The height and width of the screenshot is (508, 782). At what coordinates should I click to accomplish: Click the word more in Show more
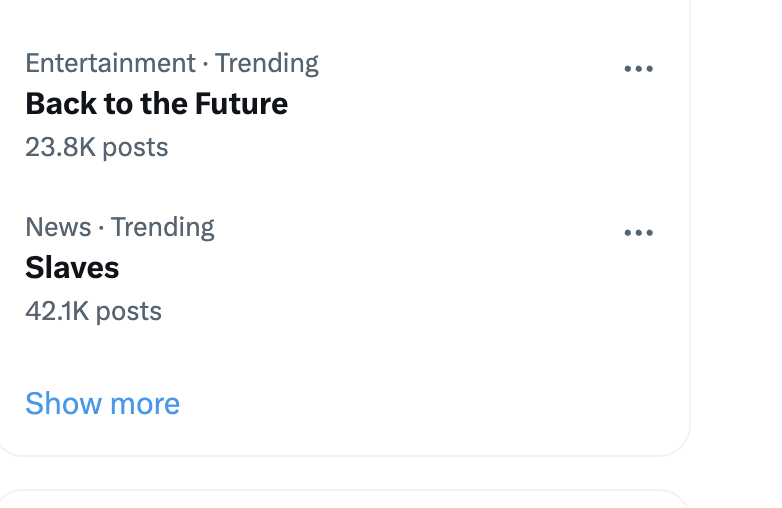(144, 404)
